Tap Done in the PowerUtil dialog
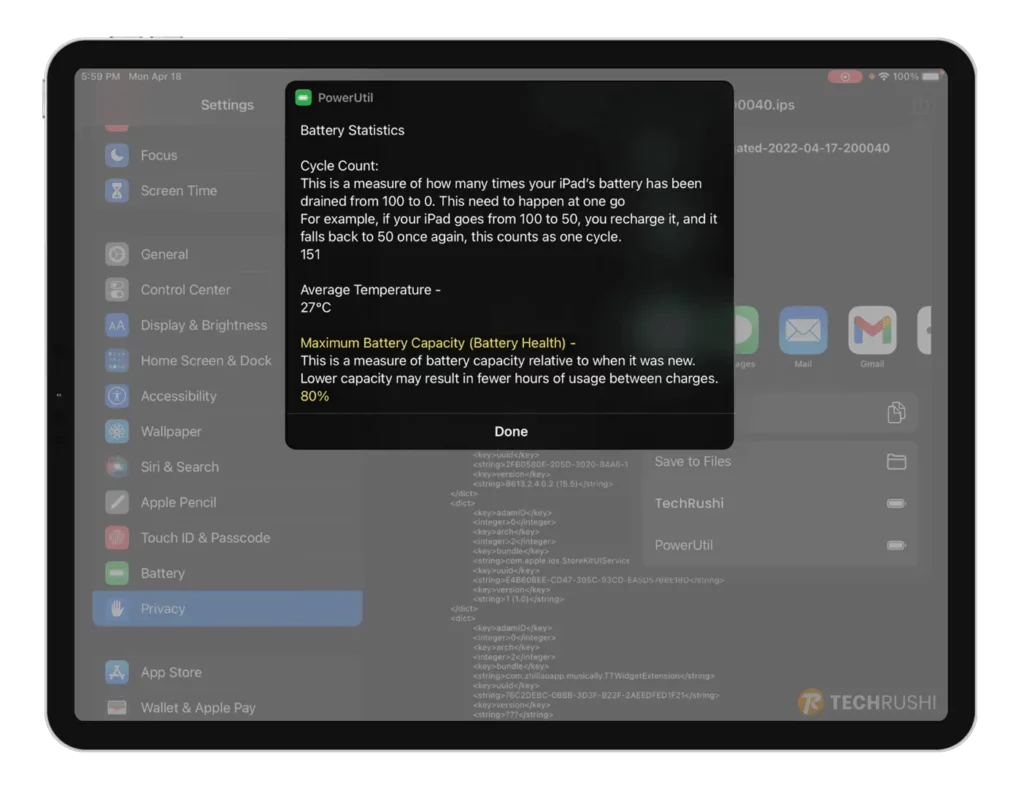Viewport: 1024px width, 788px height. (x=511, y=432)
